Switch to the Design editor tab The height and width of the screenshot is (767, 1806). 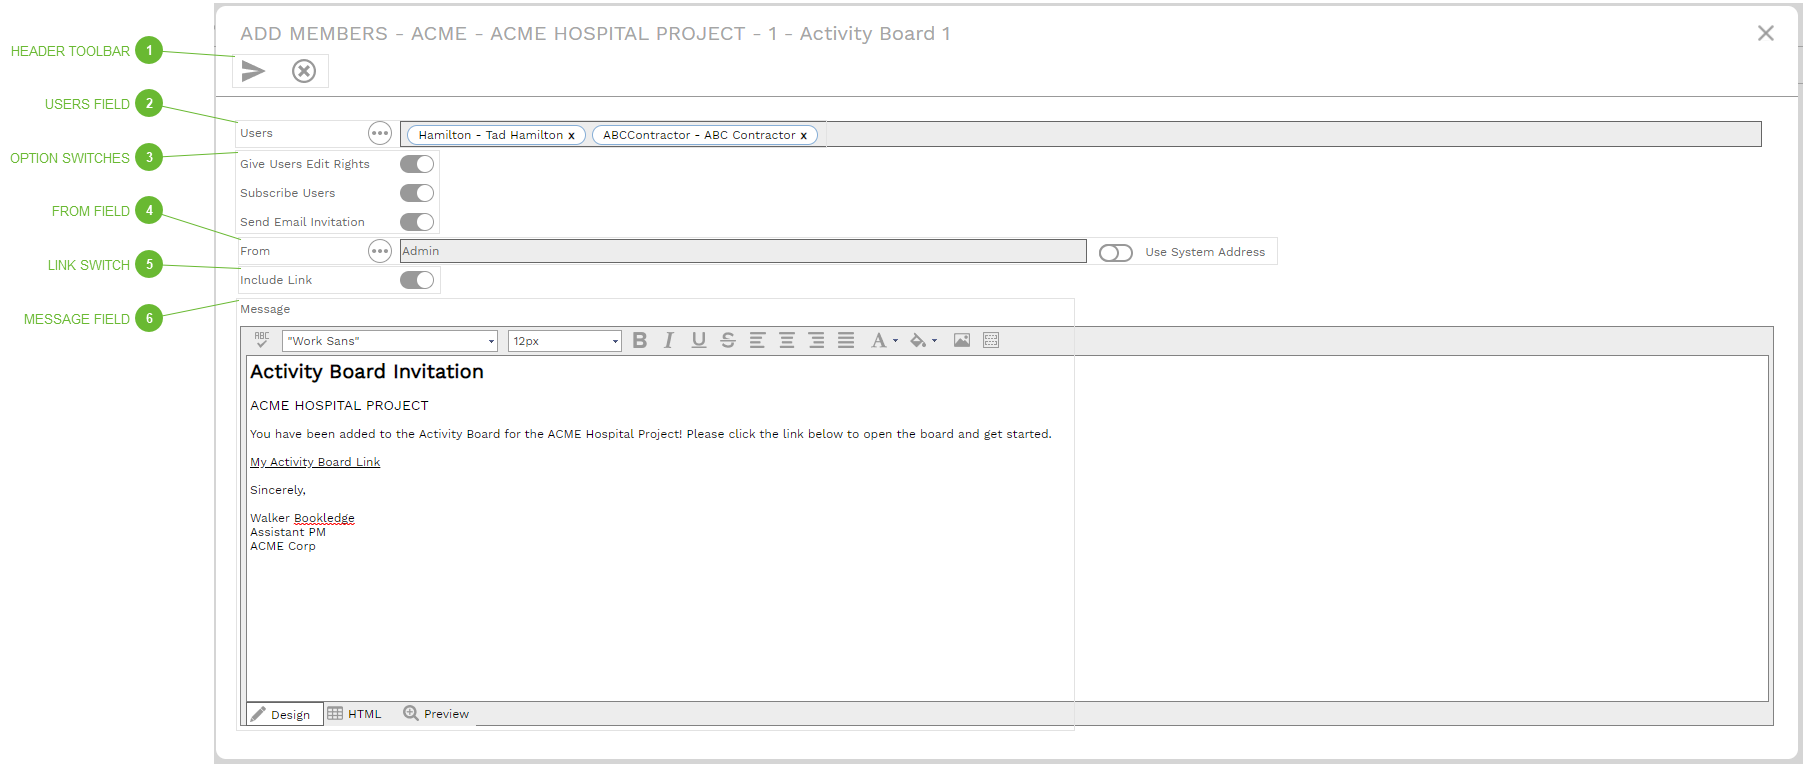click(284, 714)
